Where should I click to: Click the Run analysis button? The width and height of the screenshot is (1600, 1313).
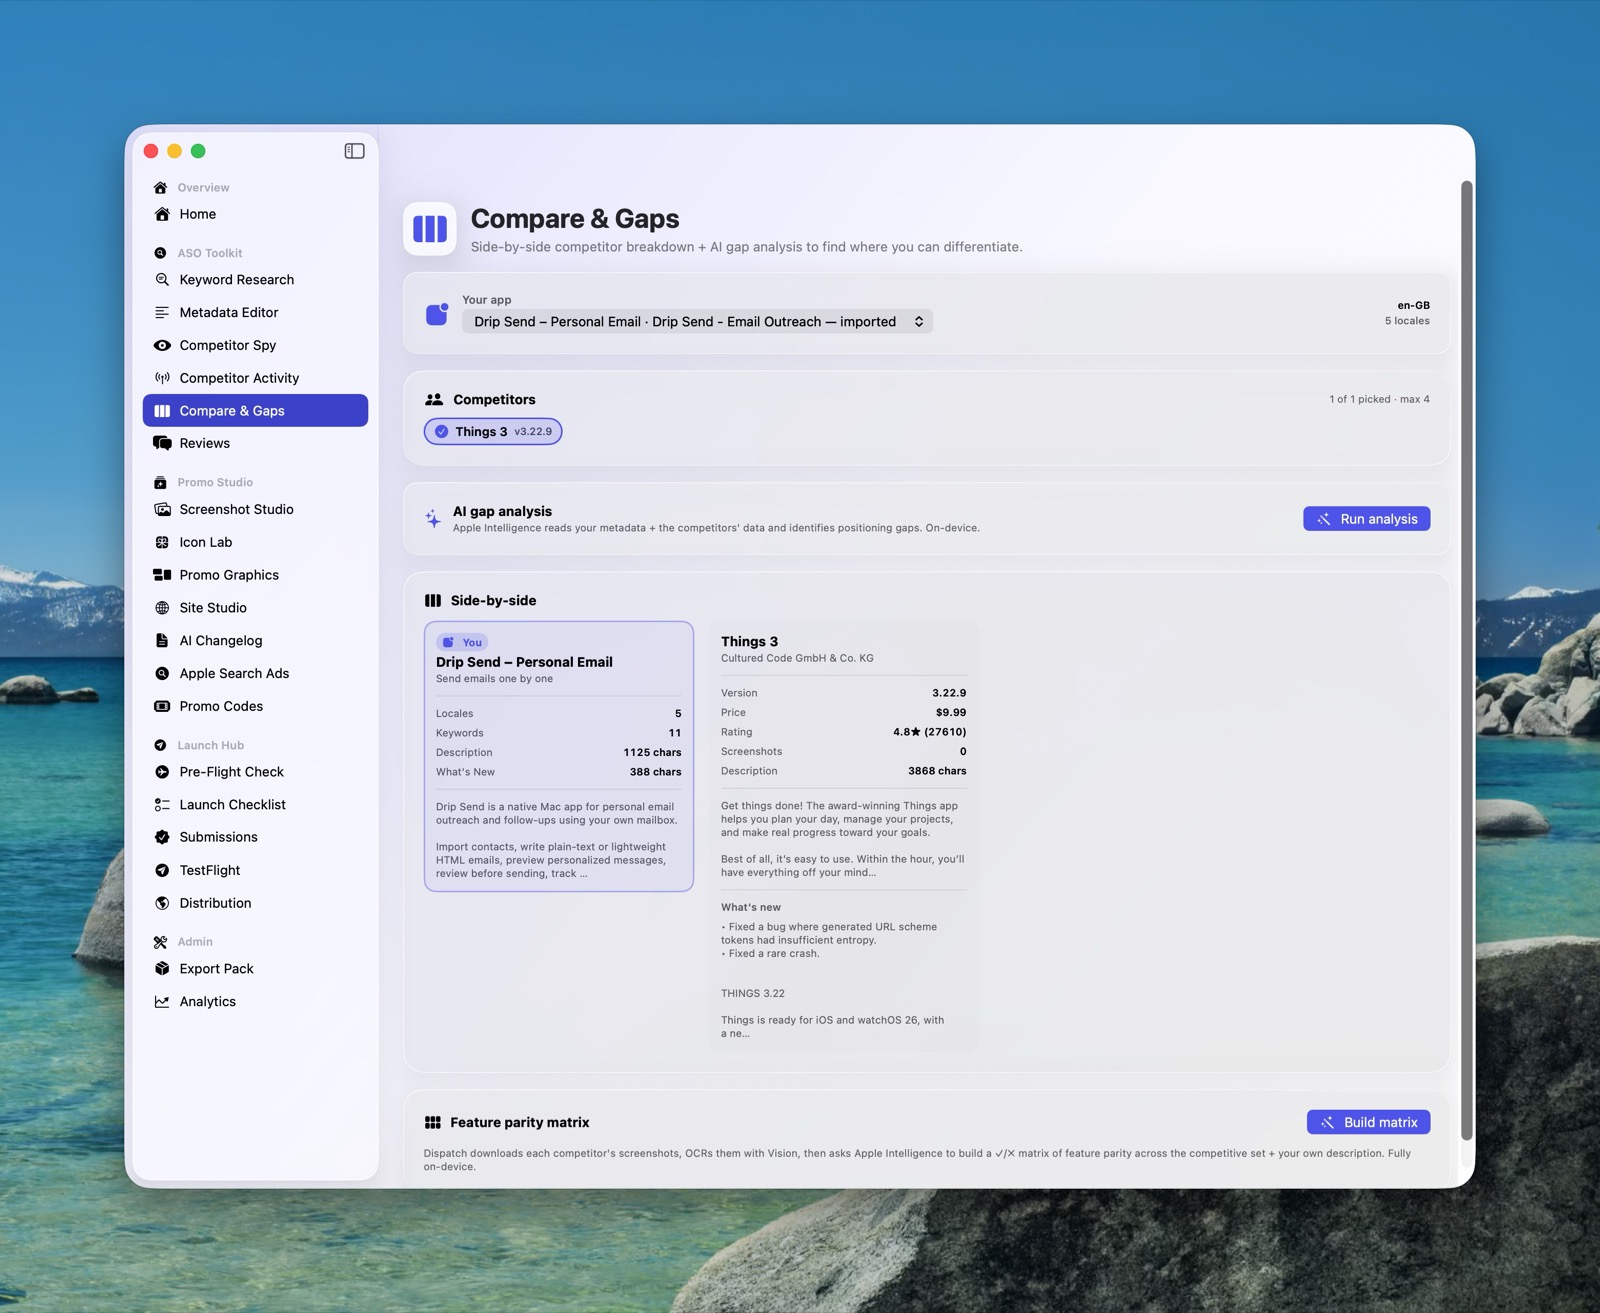pos(1366,519)
